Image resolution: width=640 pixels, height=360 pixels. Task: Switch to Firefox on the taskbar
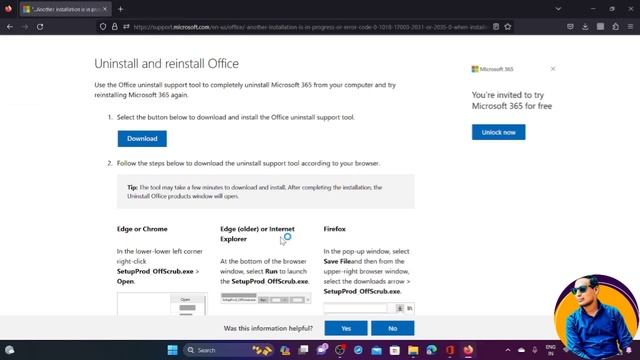coord(468,350)
